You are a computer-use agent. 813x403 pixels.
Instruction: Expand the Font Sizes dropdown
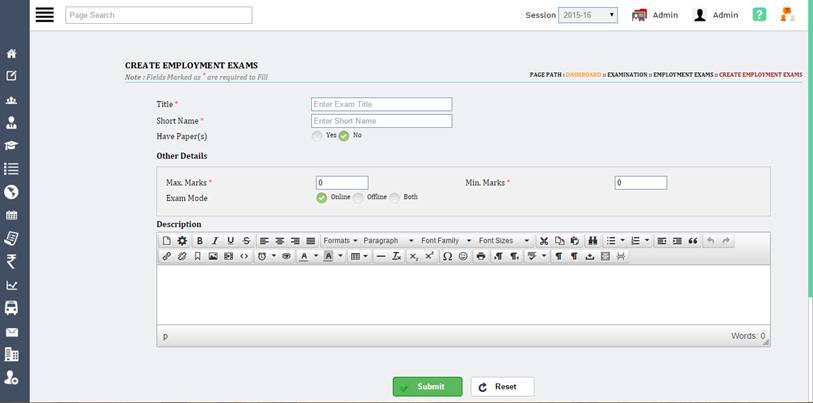tap(503, 241)
